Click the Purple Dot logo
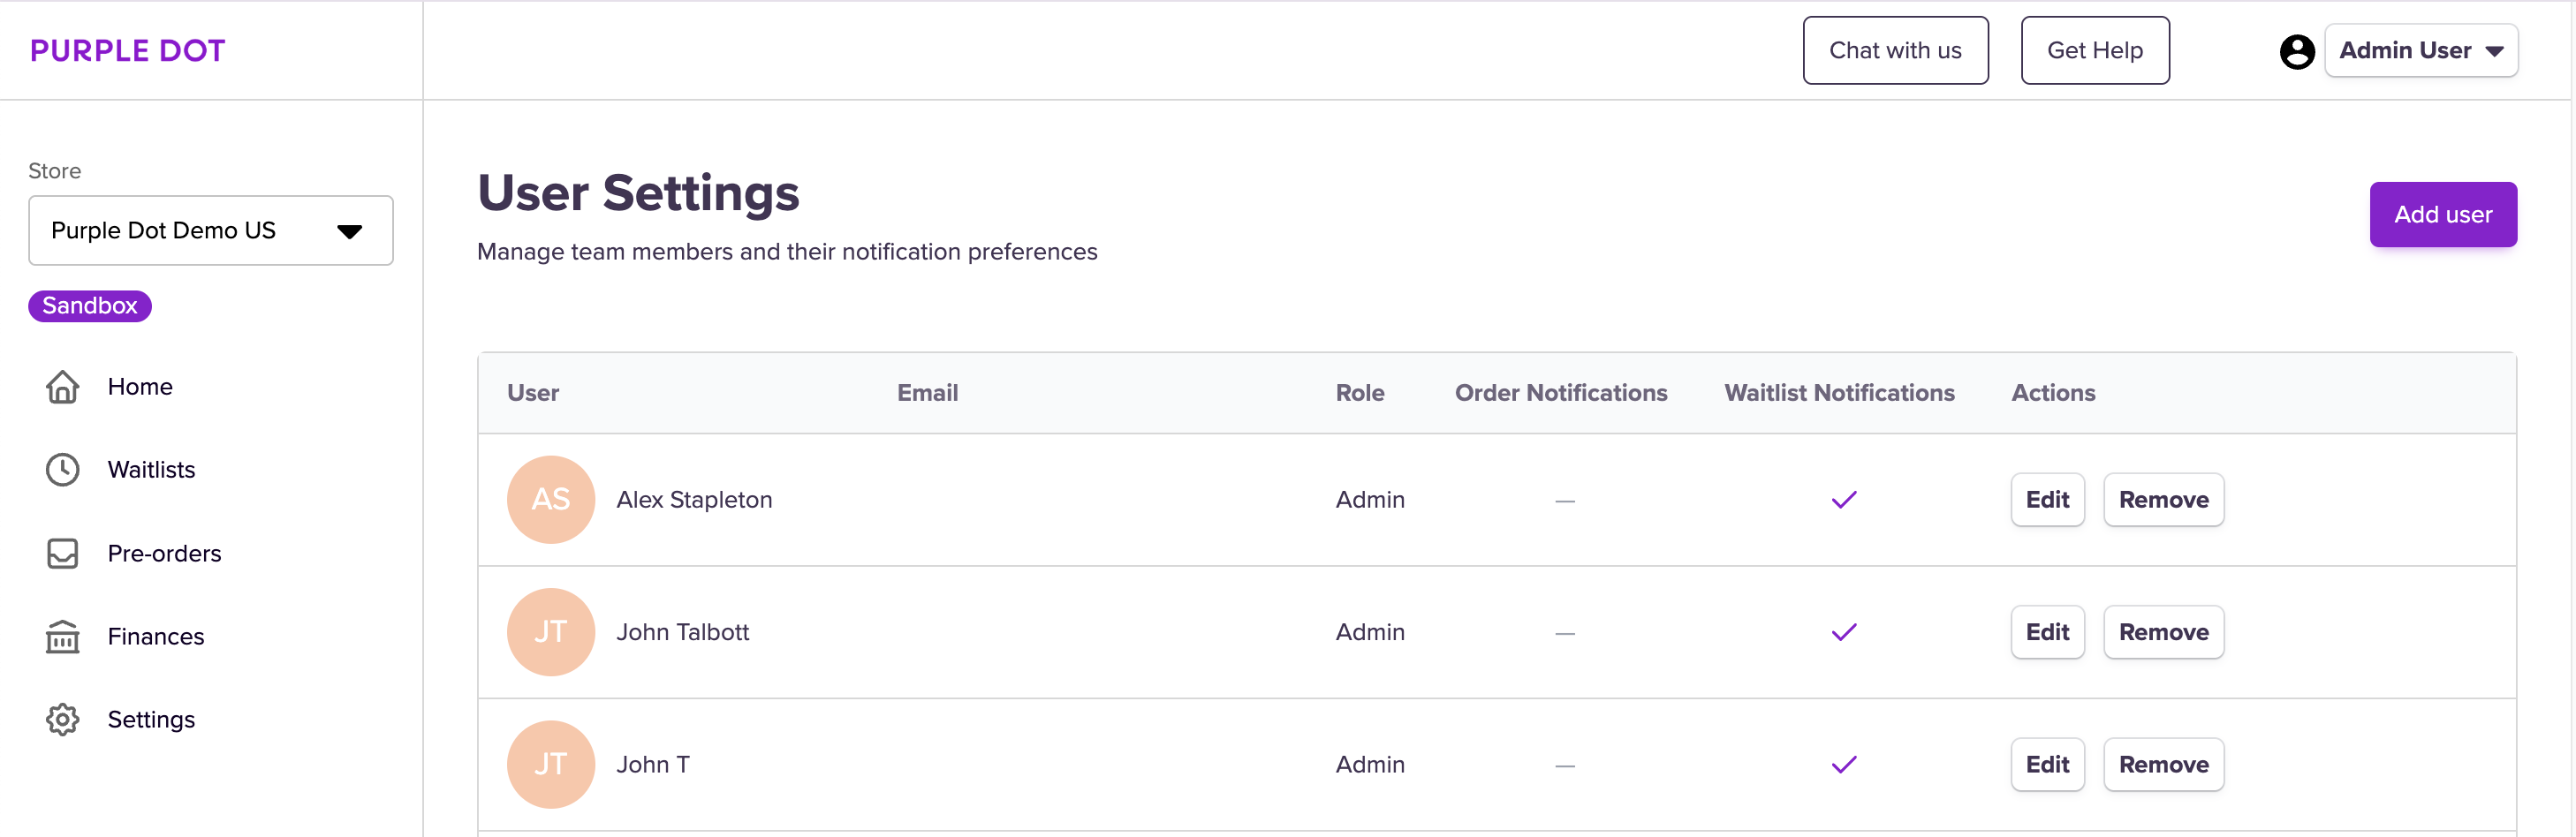This screenshot has height=837, width=2576. [127, 51]
